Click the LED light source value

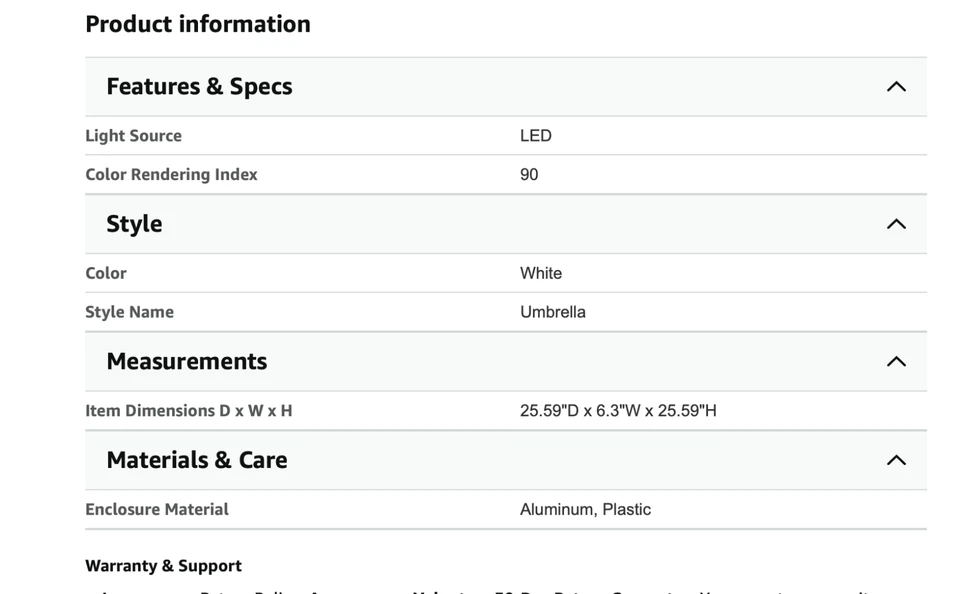coord(535,136)
